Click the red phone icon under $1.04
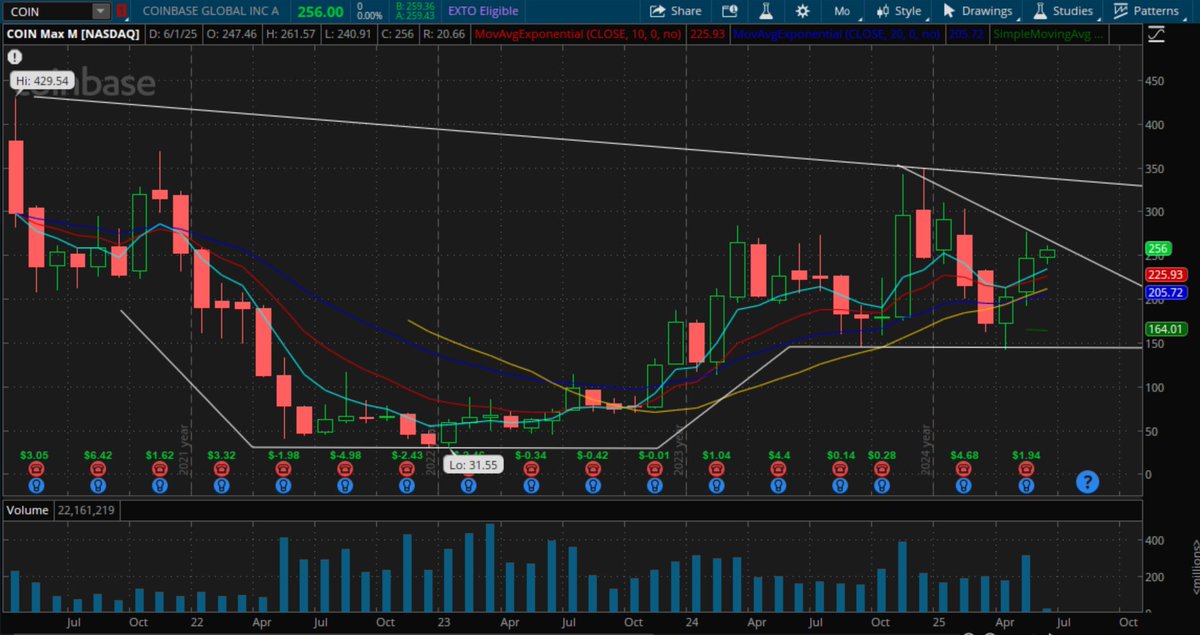 (716, 468)
